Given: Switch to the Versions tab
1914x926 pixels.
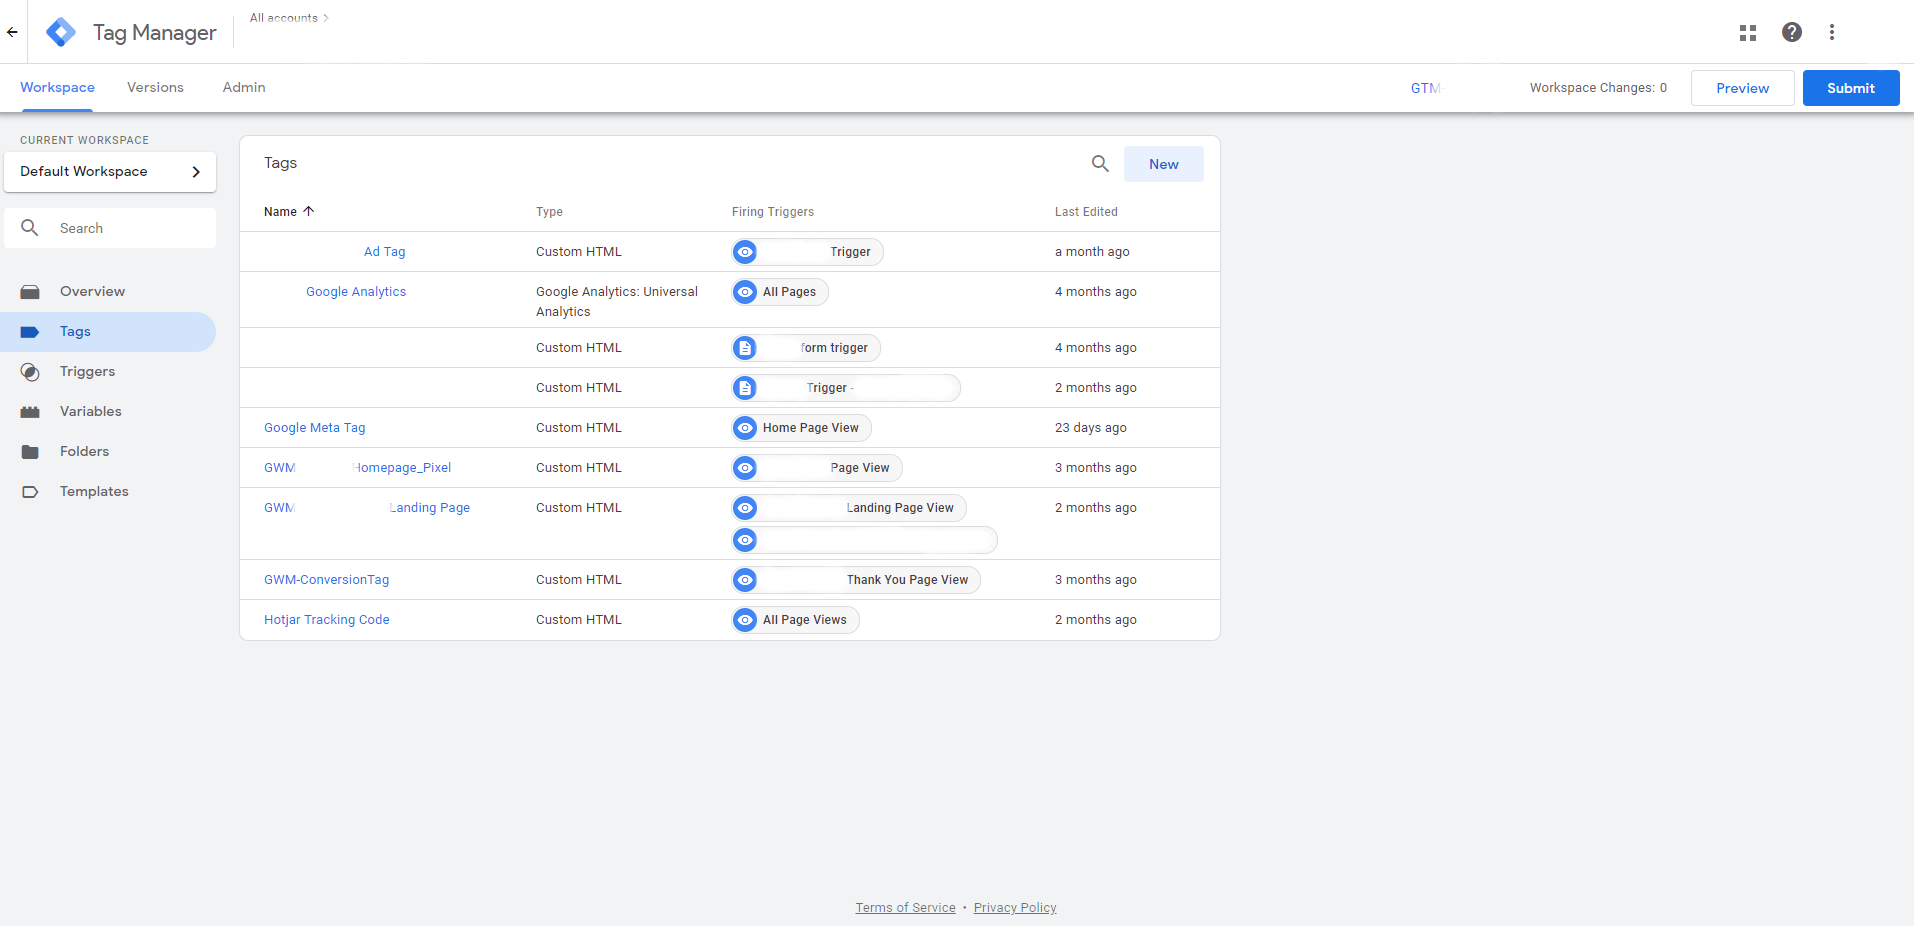Looking at the screenshot, I should pyautogui.click(x=155, y=88).
